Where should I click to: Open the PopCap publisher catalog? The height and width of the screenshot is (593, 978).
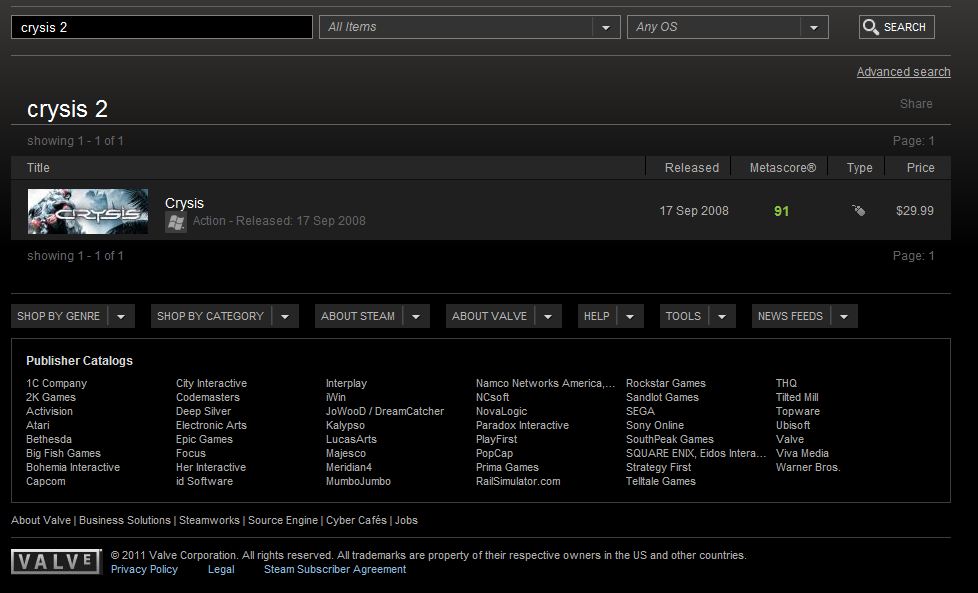click(495, 453)
